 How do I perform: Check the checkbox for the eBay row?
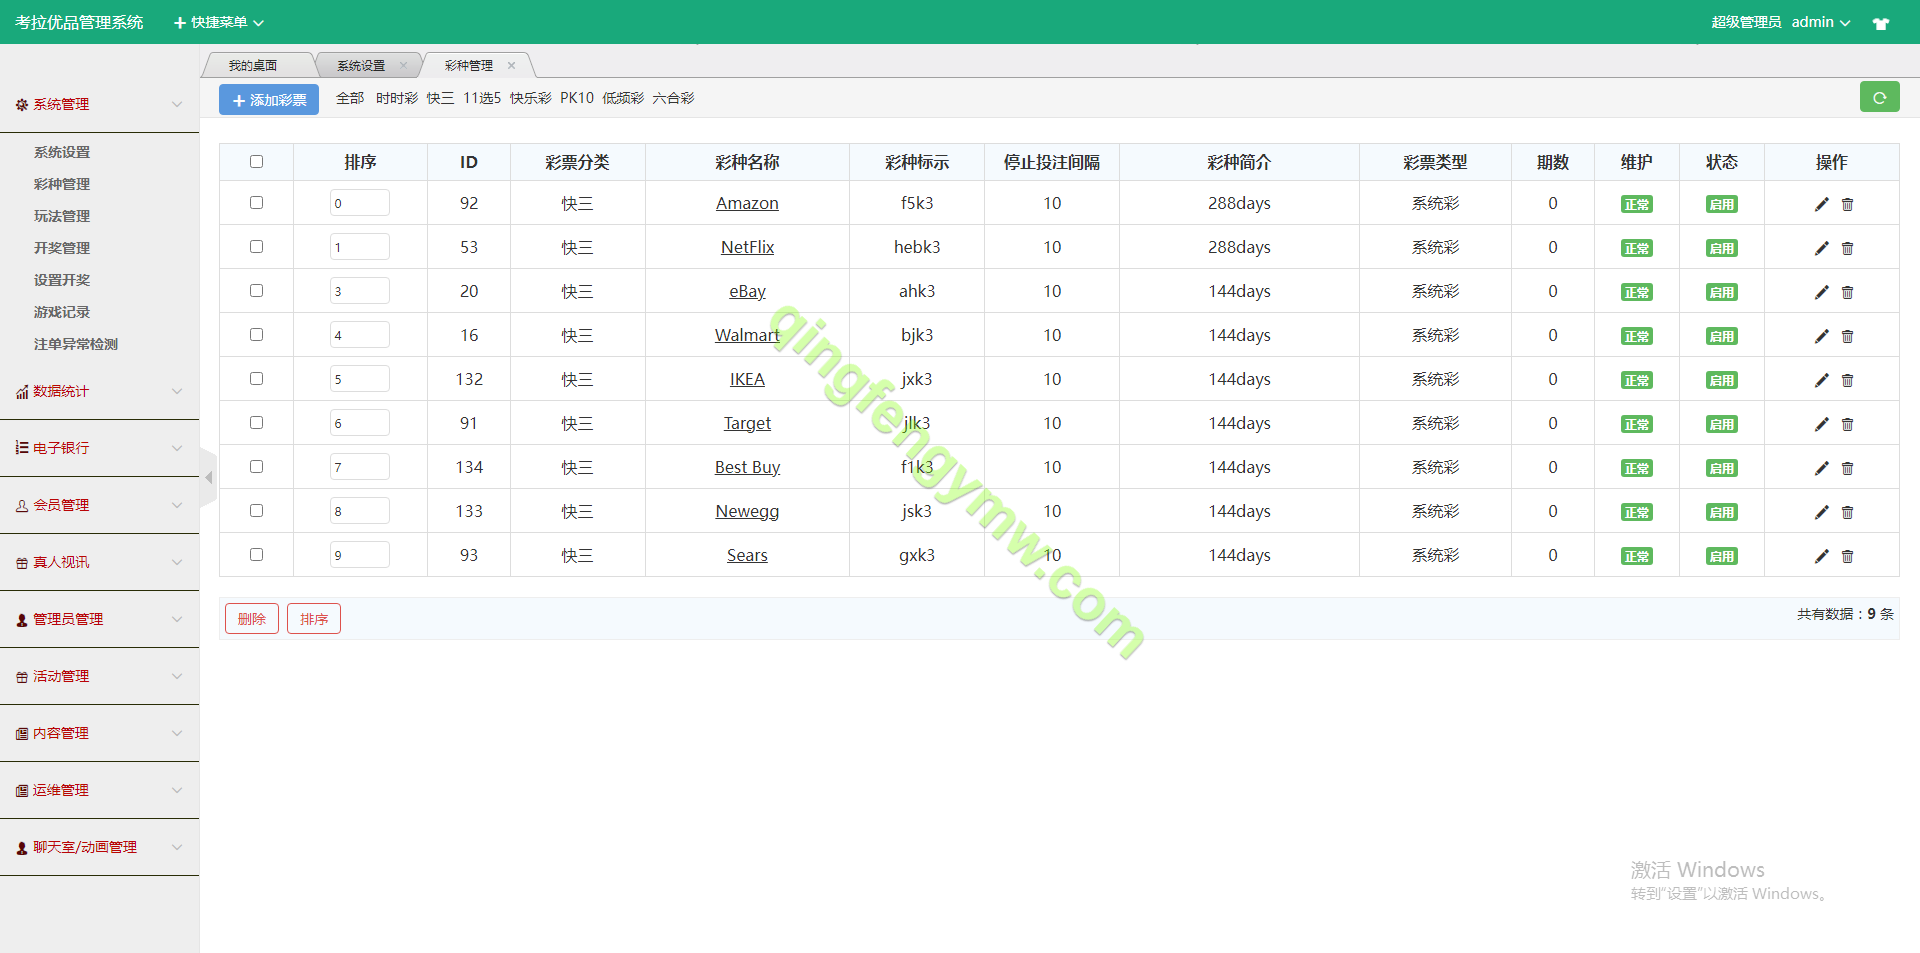[256, 291]
